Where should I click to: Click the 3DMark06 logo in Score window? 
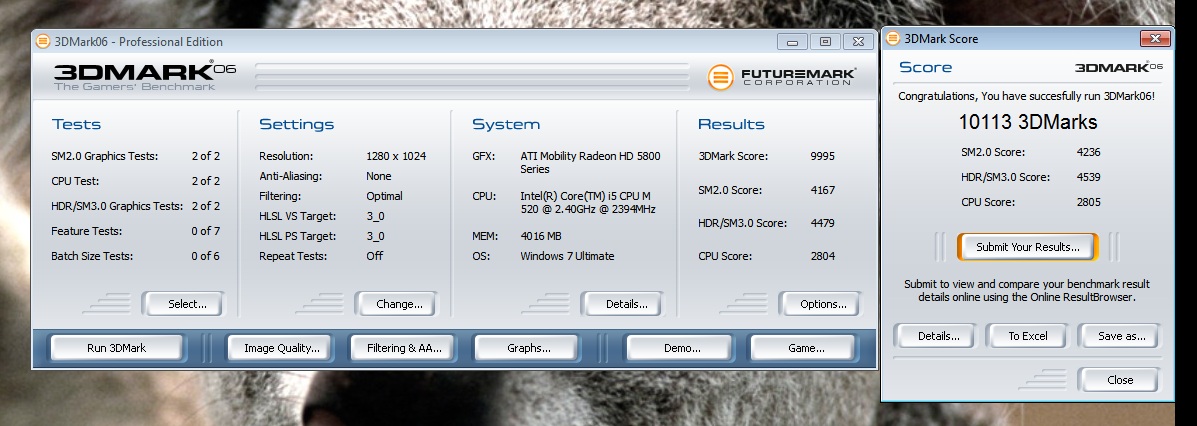click(1118, 67)
